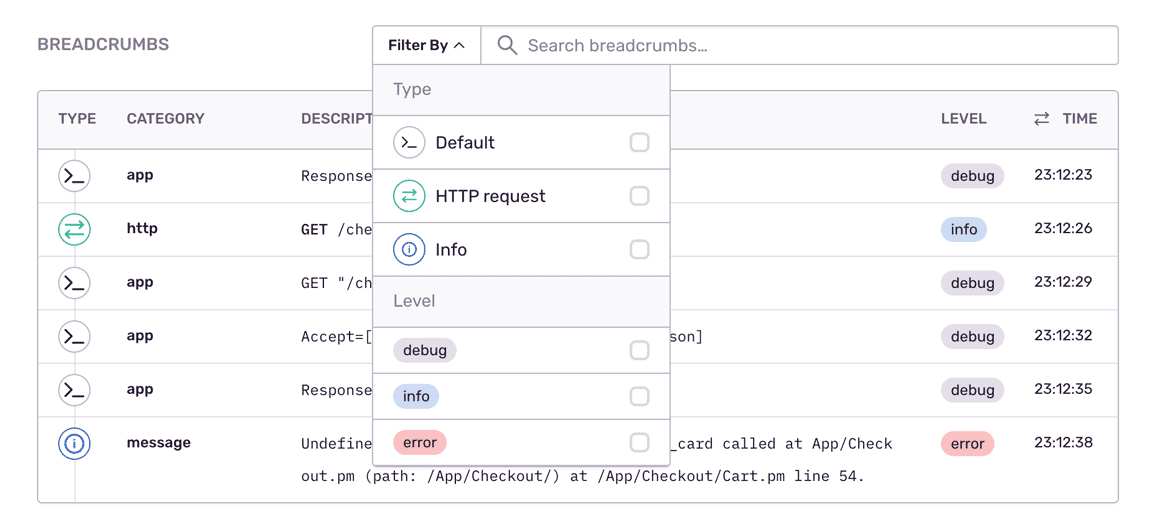This screenshot has width=1156, height=528.
Task: Click the red error badge in the message row
Action: click(x=966, y=444)
